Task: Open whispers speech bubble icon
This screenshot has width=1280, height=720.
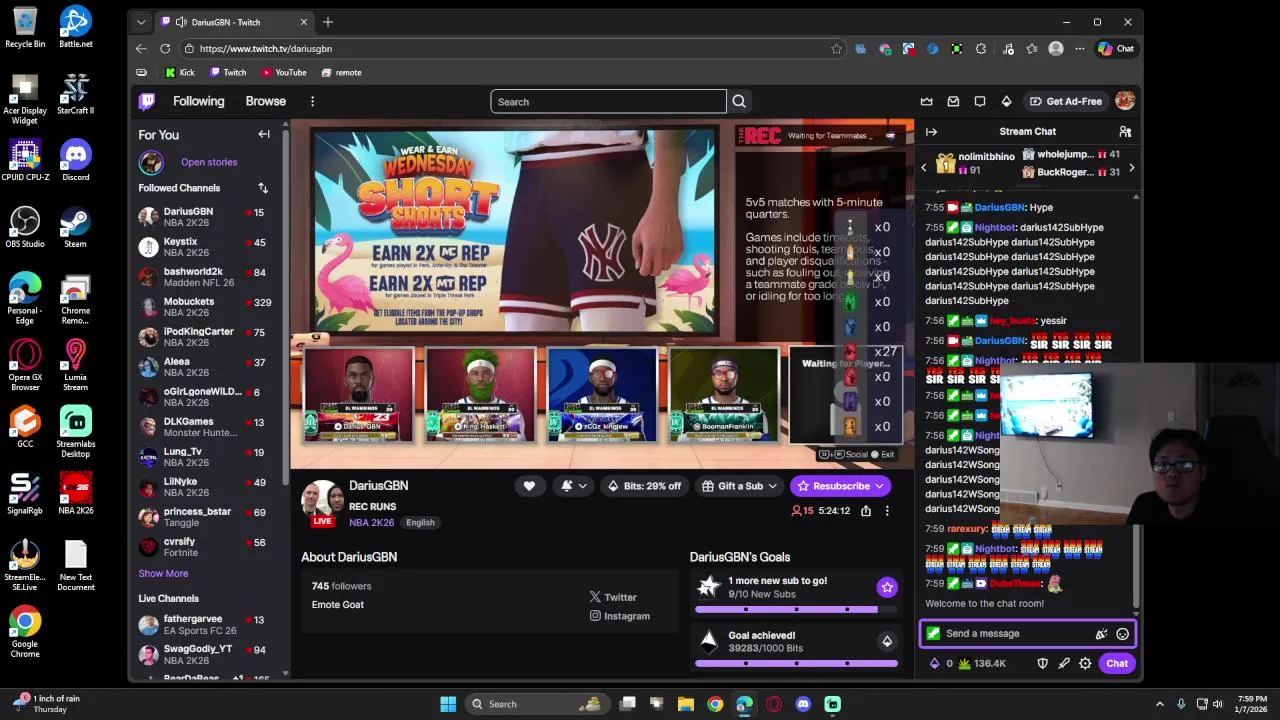Action: coord(980,101)
